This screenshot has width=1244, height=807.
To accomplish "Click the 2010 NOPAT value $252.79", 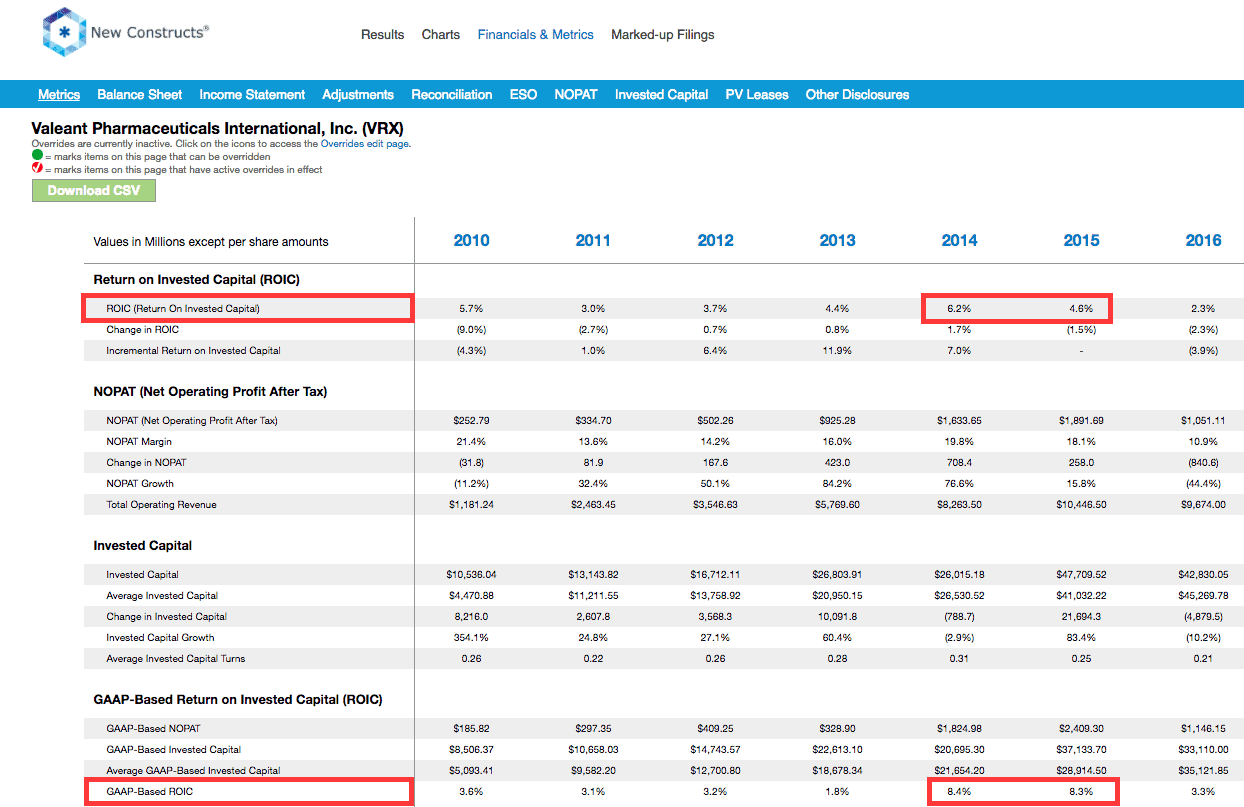I will [x=472, y=420].
